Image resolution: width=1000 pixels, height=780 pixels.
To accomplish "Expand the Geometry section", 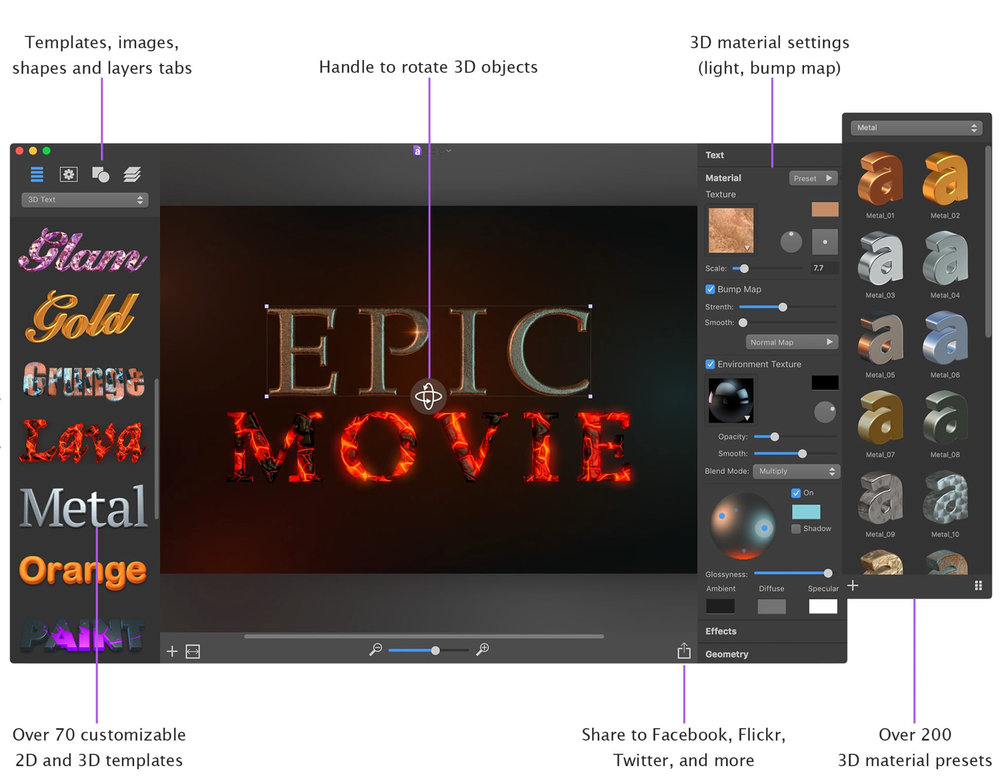I will tap(726, 654).
